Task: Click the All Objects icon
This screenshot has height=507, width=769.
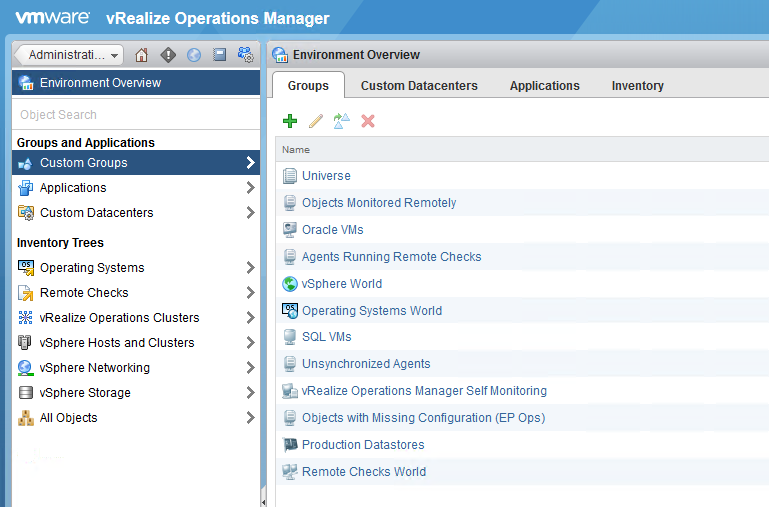Action: pyautogui.click(x=26, y=418)
